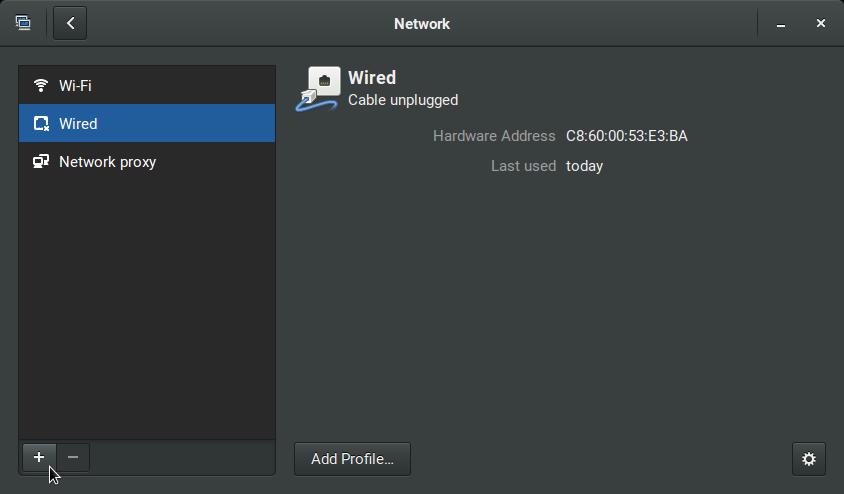Select the highlighted Wired text label
The height and width of the screenshot is (494, 844).
point(78,124)
